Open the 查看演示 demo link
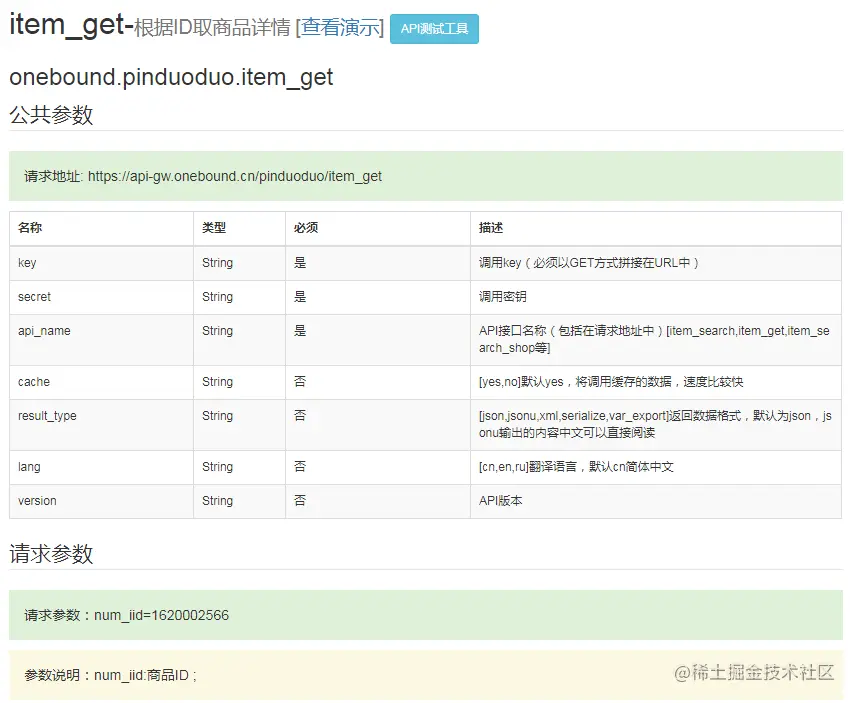Image resolution: width=855 pixels, height=703 pixels. point(340,27)
